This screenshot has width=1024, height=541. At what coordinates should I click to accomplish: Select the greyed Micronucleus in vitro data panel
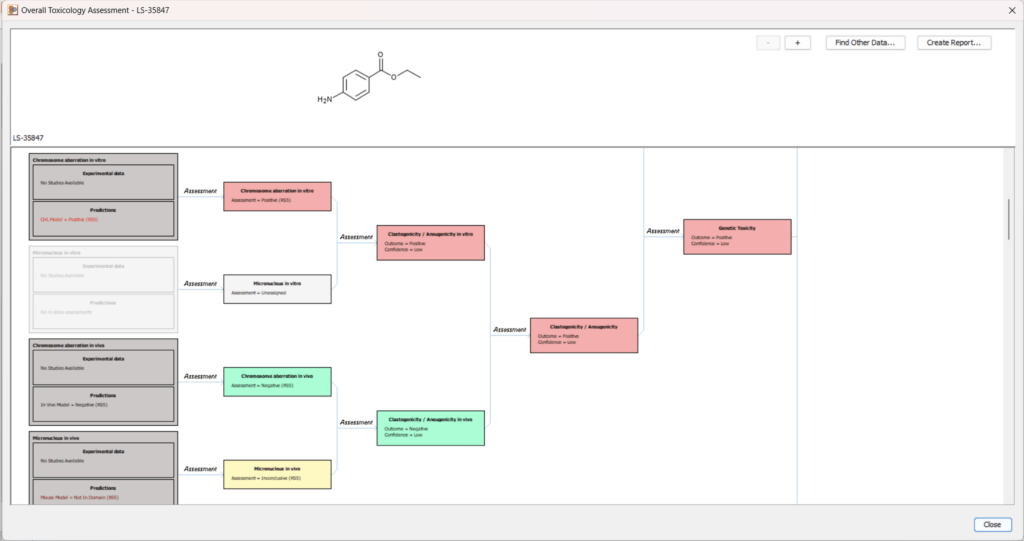(x=104, y=289)
